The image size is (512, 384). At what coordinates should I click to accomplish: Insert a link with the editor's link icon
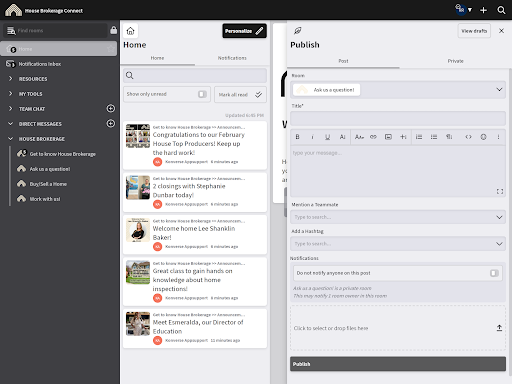373,137
